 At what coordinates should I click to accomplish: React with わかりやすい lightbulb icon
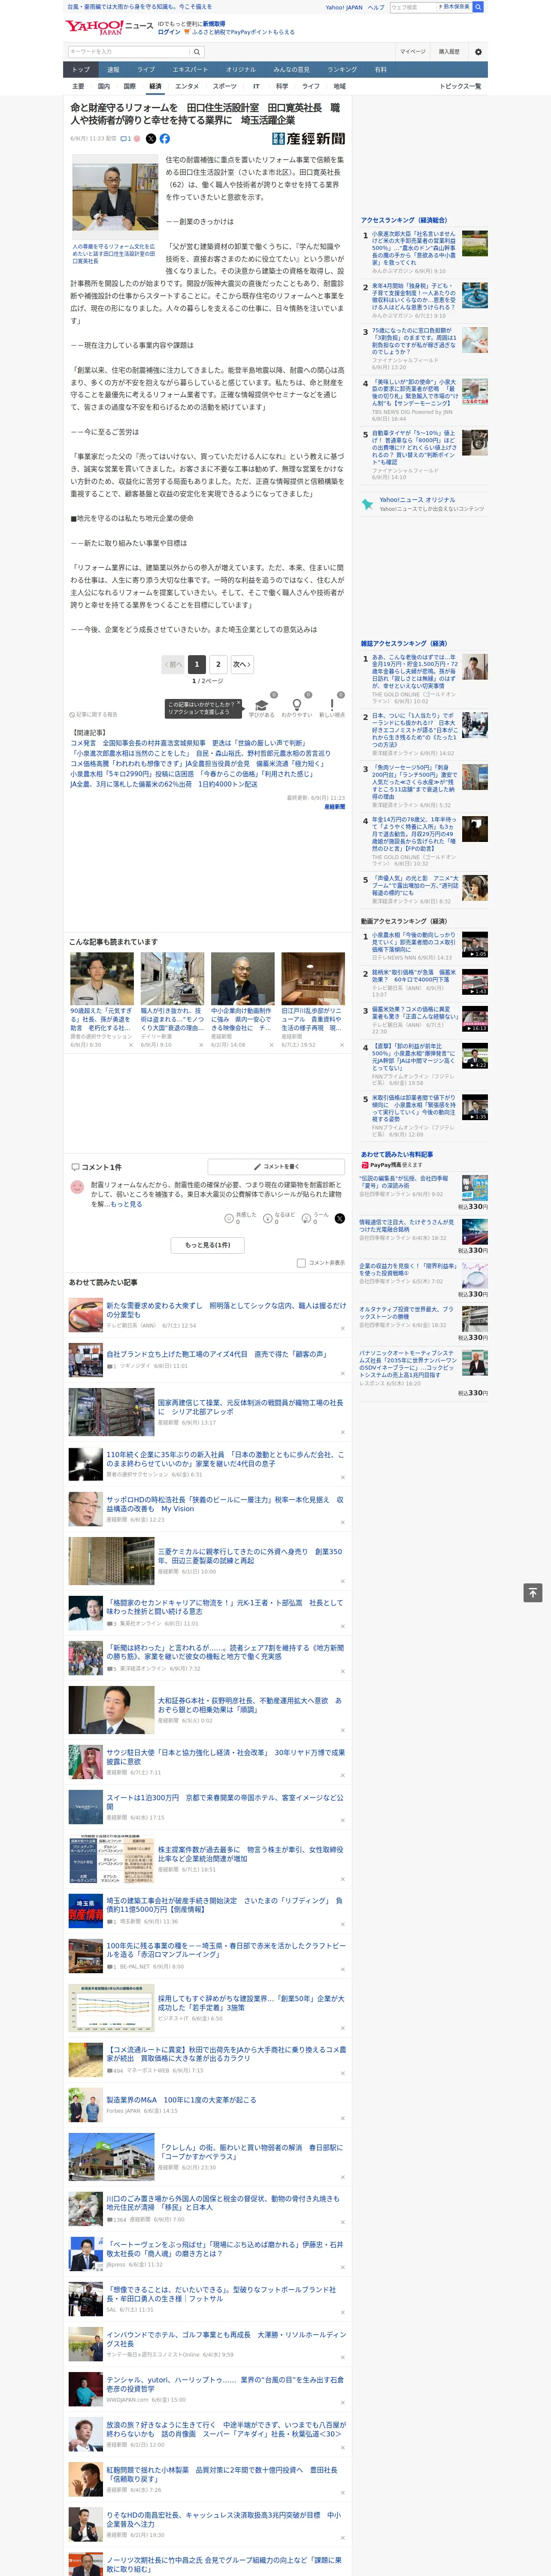click(296, 704)
